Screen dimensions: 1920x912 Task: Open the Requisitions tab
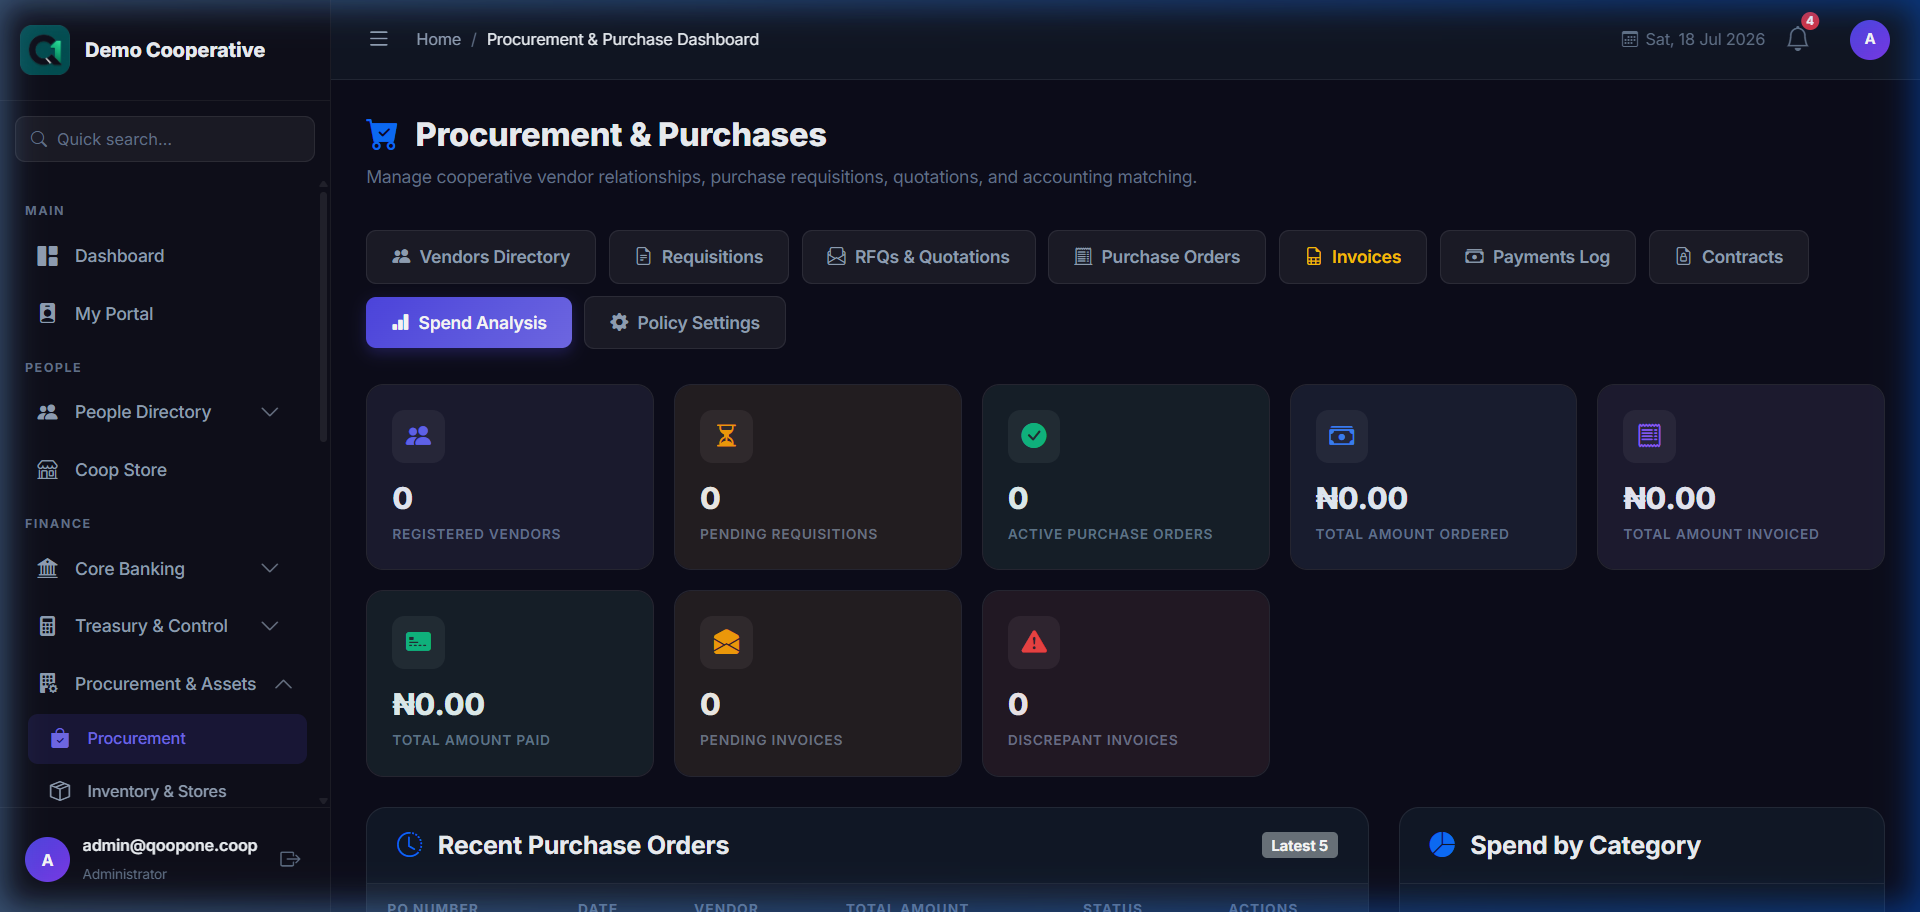(x=699, y=257)
